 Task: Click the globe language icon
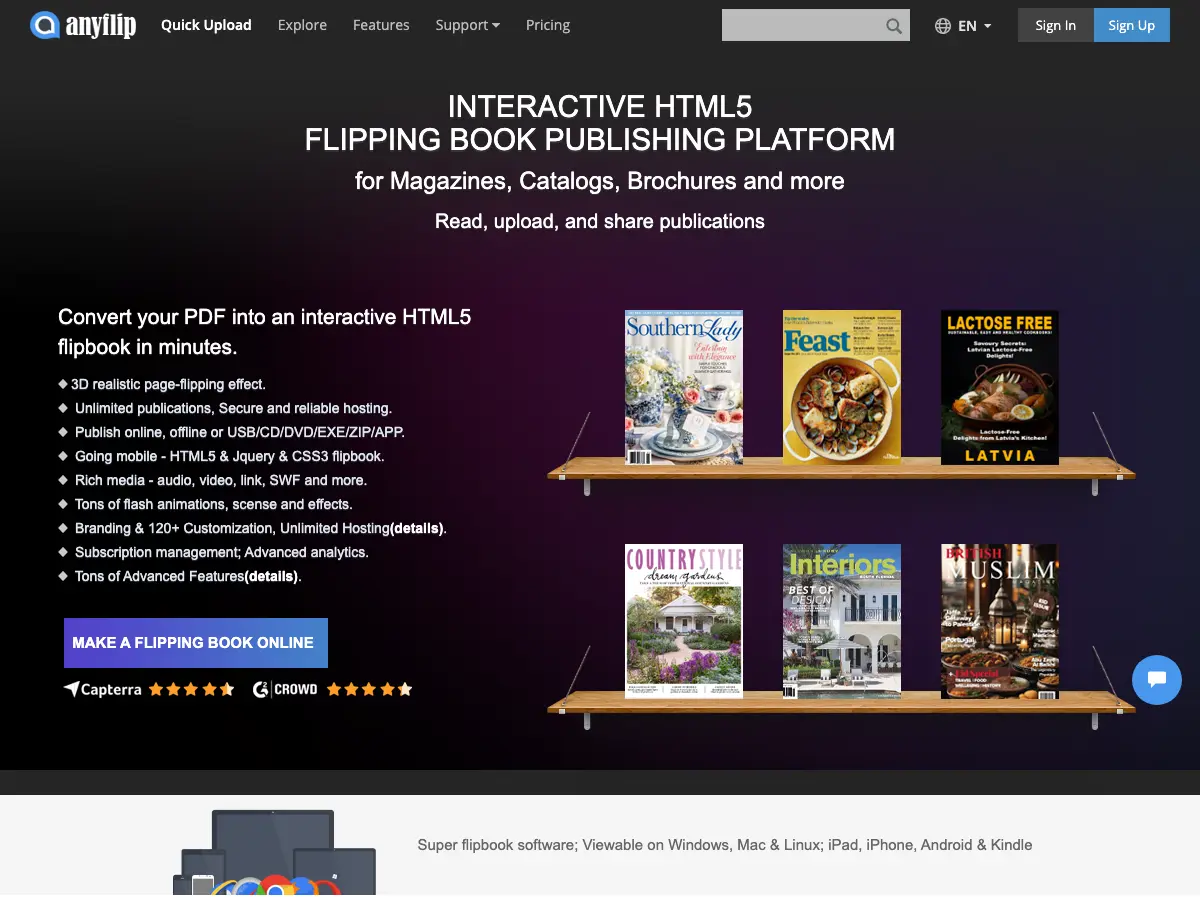click(x=943, y=26)
